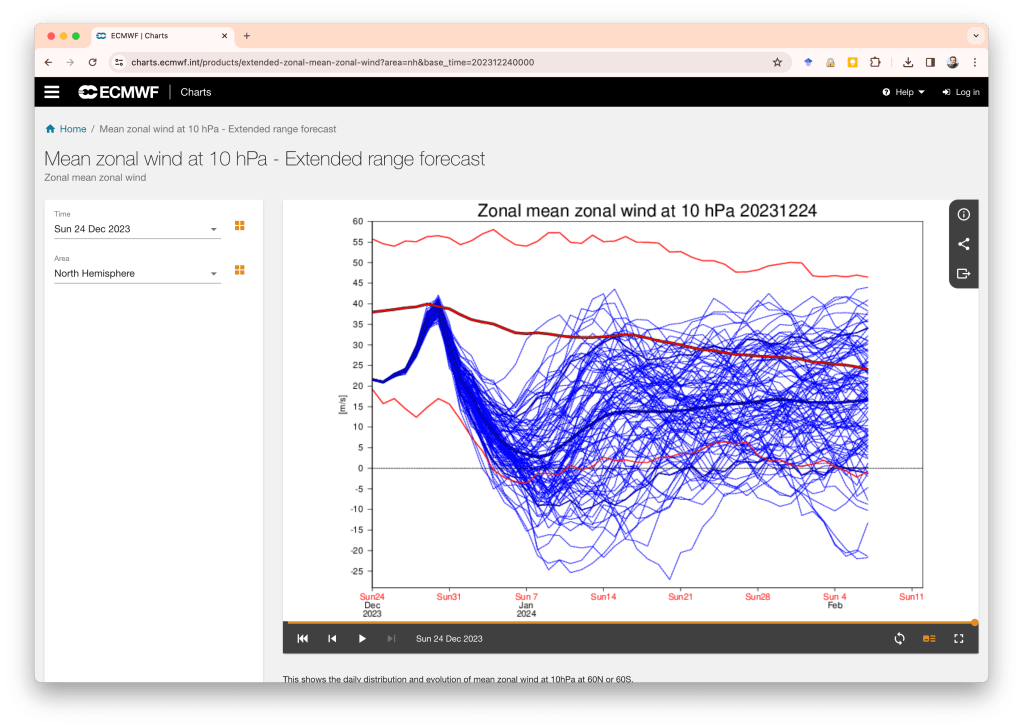Open the Time dropdown
The image size is (1023, 728).
click(x=136, y=229)
